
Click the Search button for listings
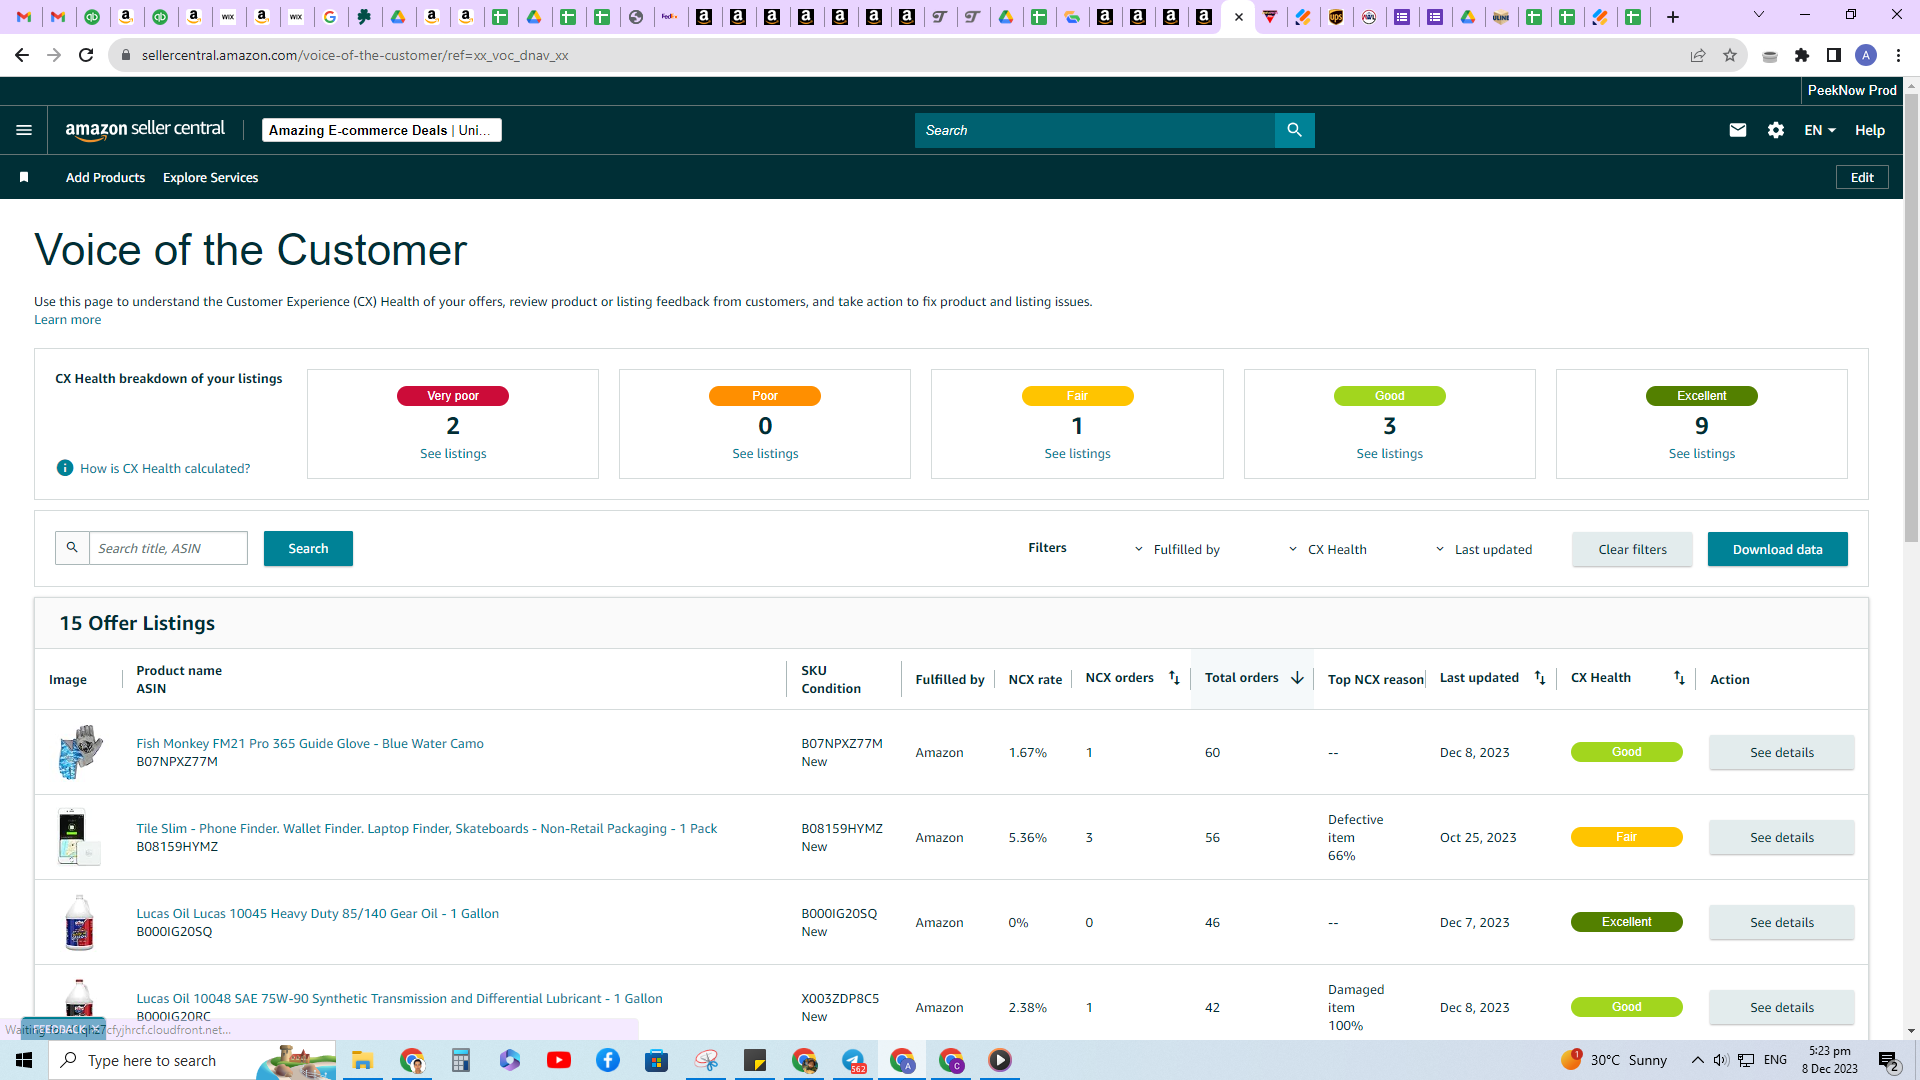point(308,548)
